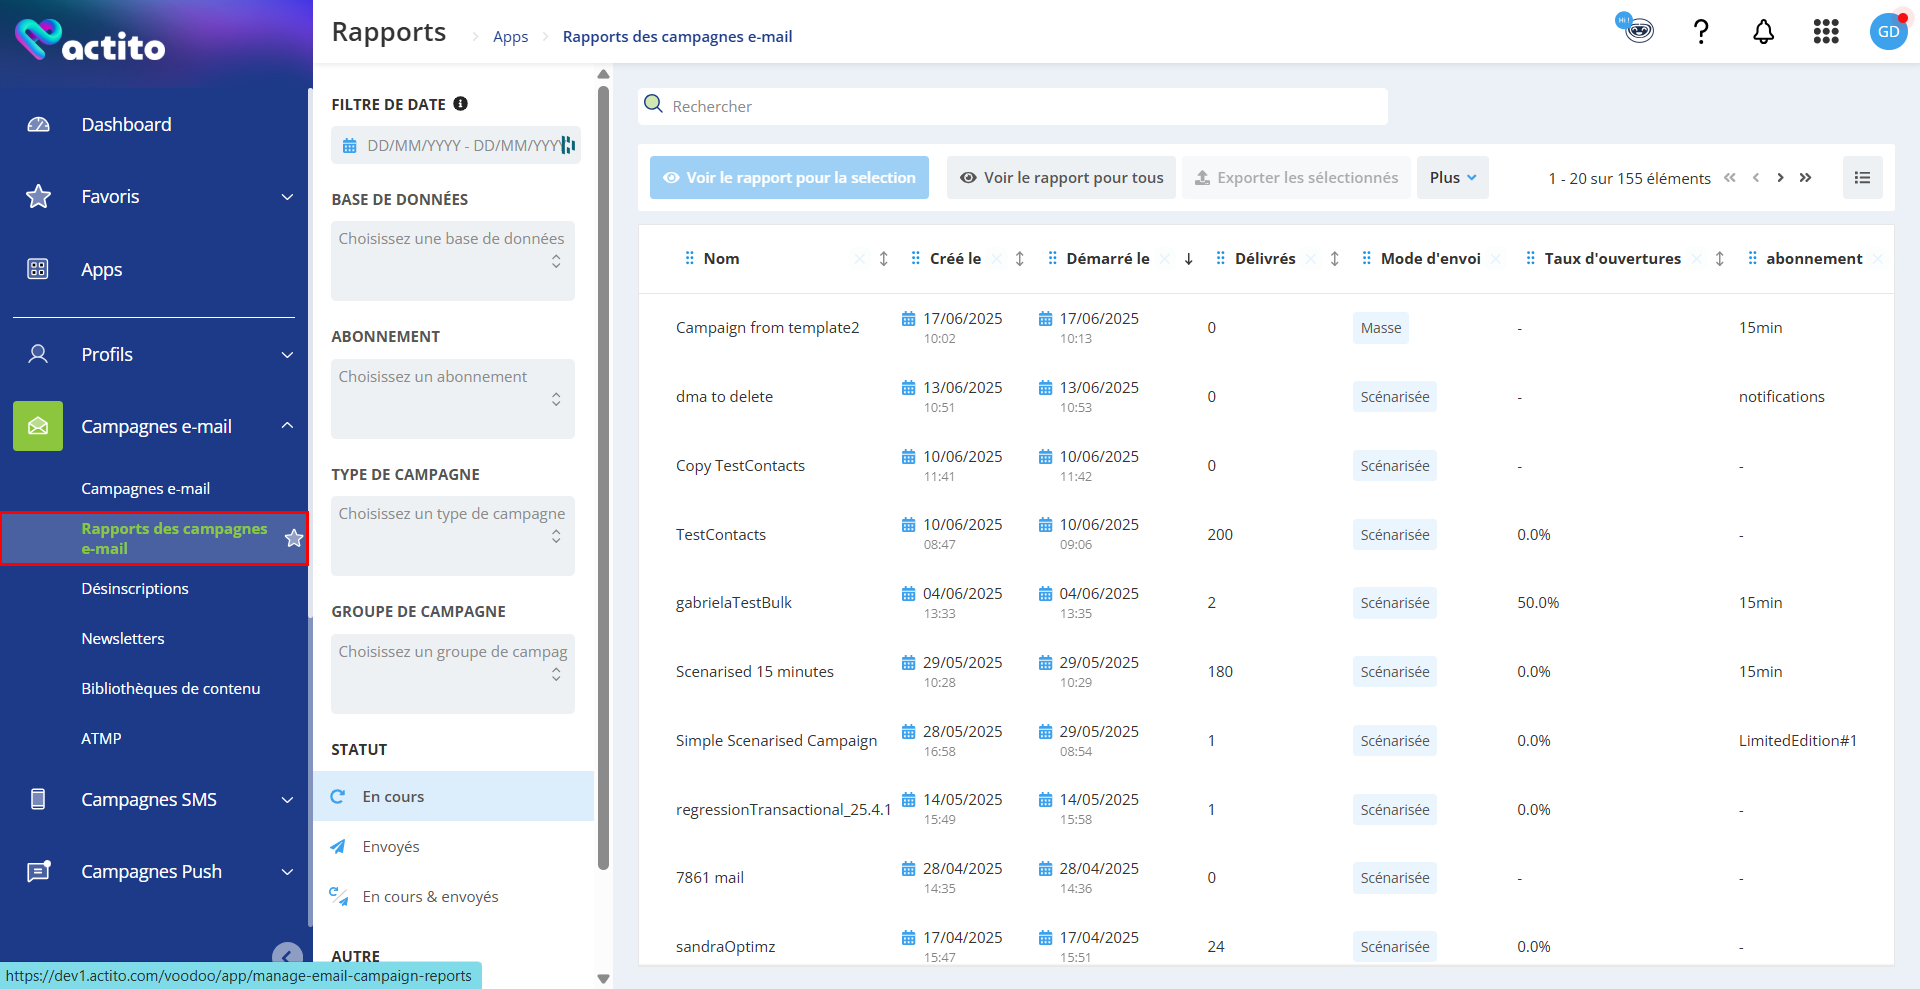Click the Masse mode tag
Image resolution: width=1920 pixels, height=989 pixels.
pos(1380,328)
